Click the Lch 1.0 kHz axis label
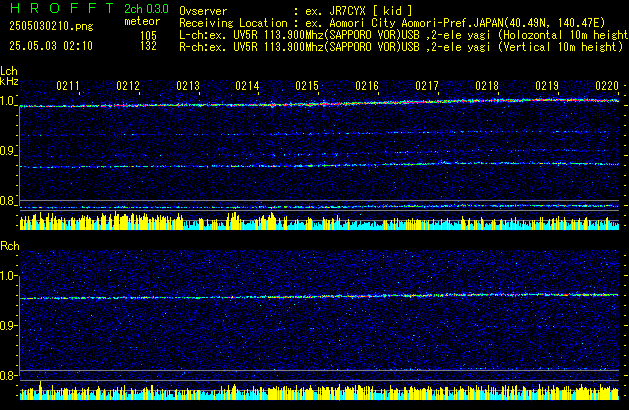The image size is (629, 410). tap(7, 101)
